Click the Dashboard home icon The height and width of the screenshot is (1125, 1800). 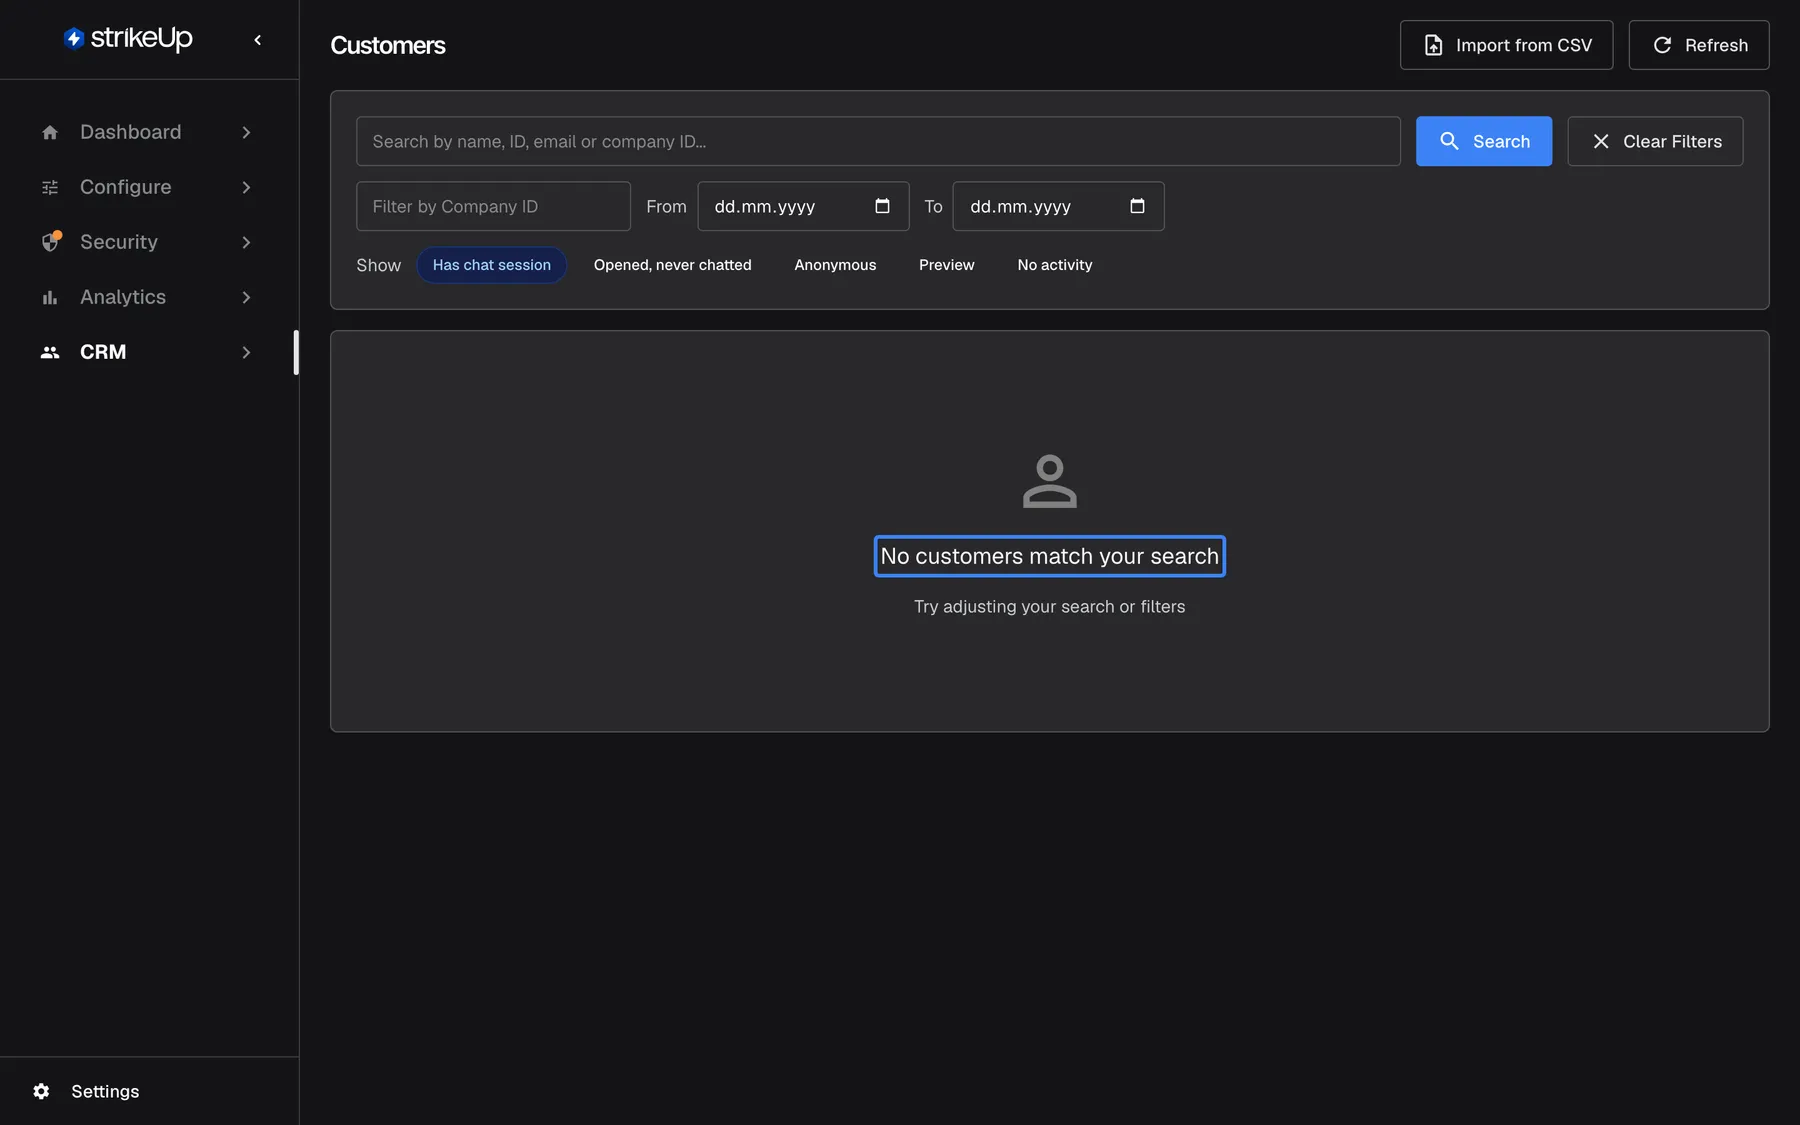pos(50,132)
